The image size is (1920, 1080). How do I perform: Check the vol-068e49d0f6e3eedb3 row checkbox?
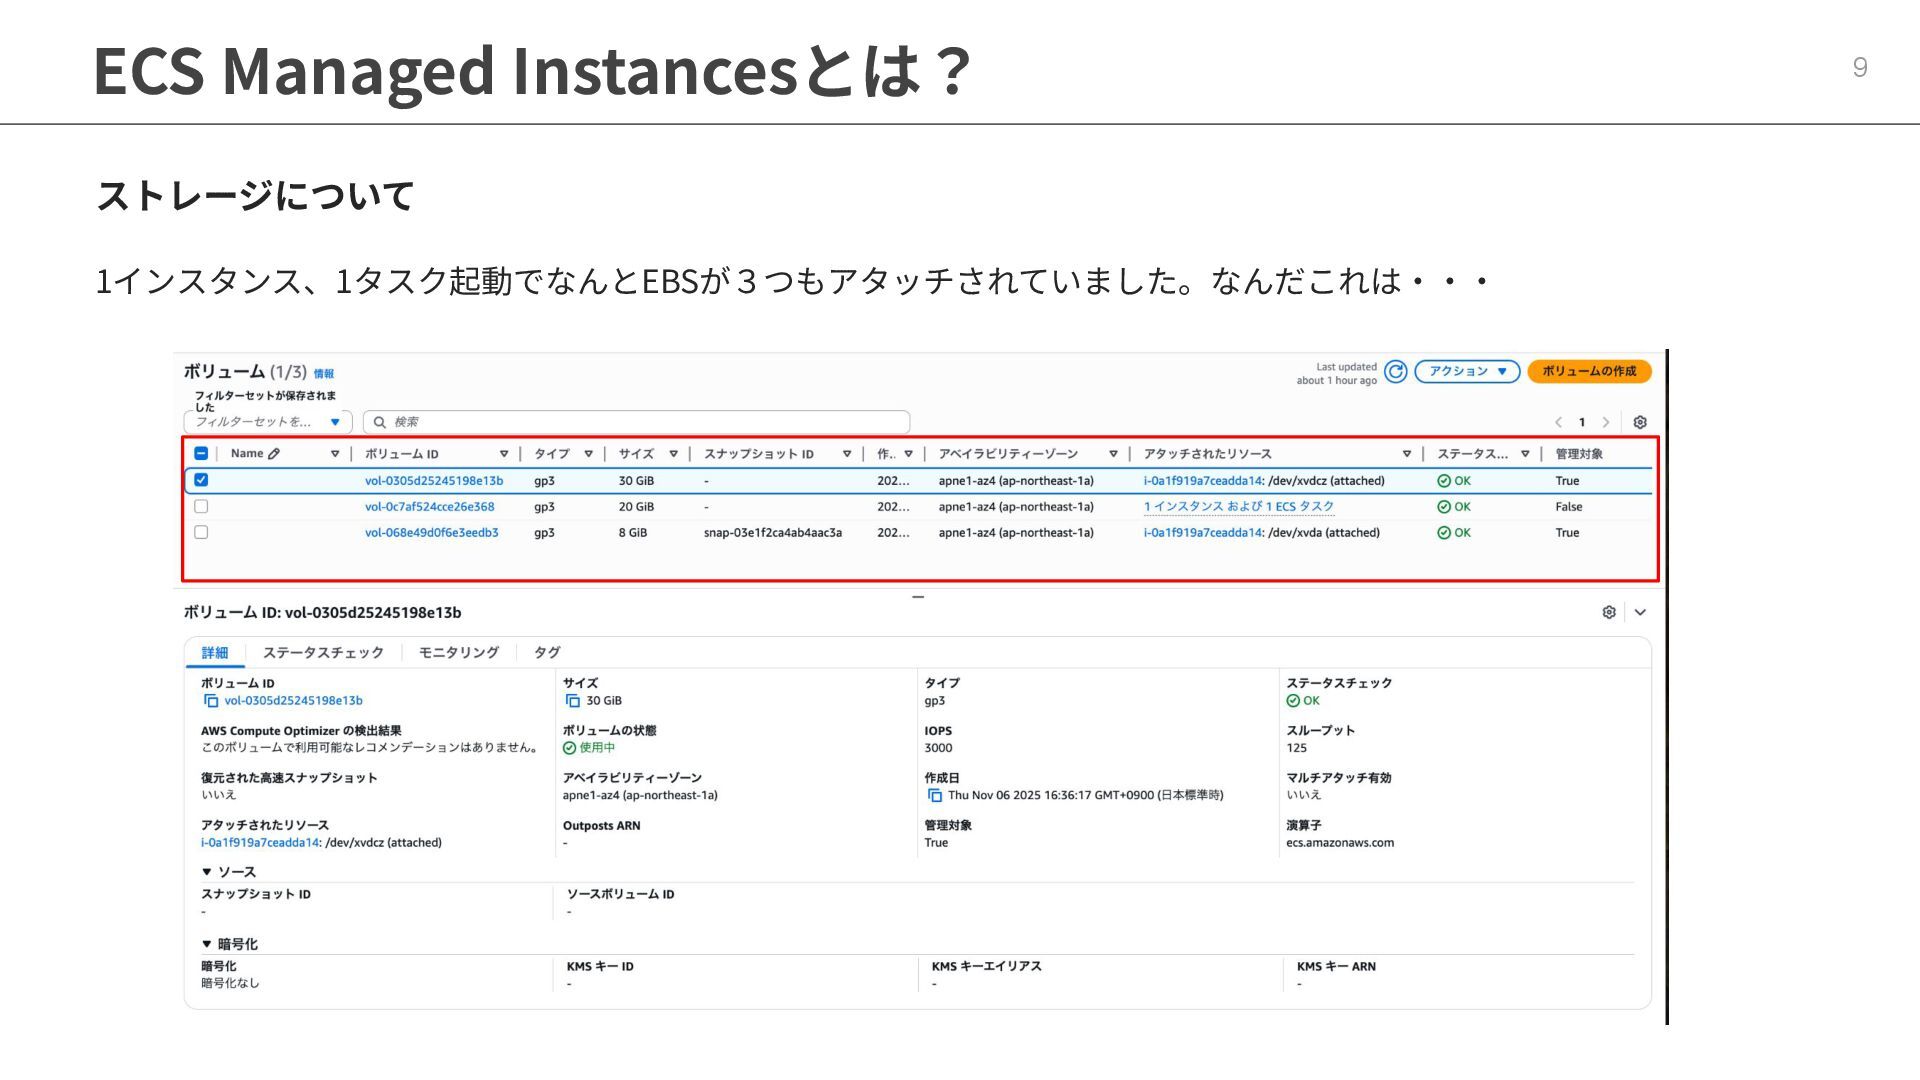[x=201, y=532]
